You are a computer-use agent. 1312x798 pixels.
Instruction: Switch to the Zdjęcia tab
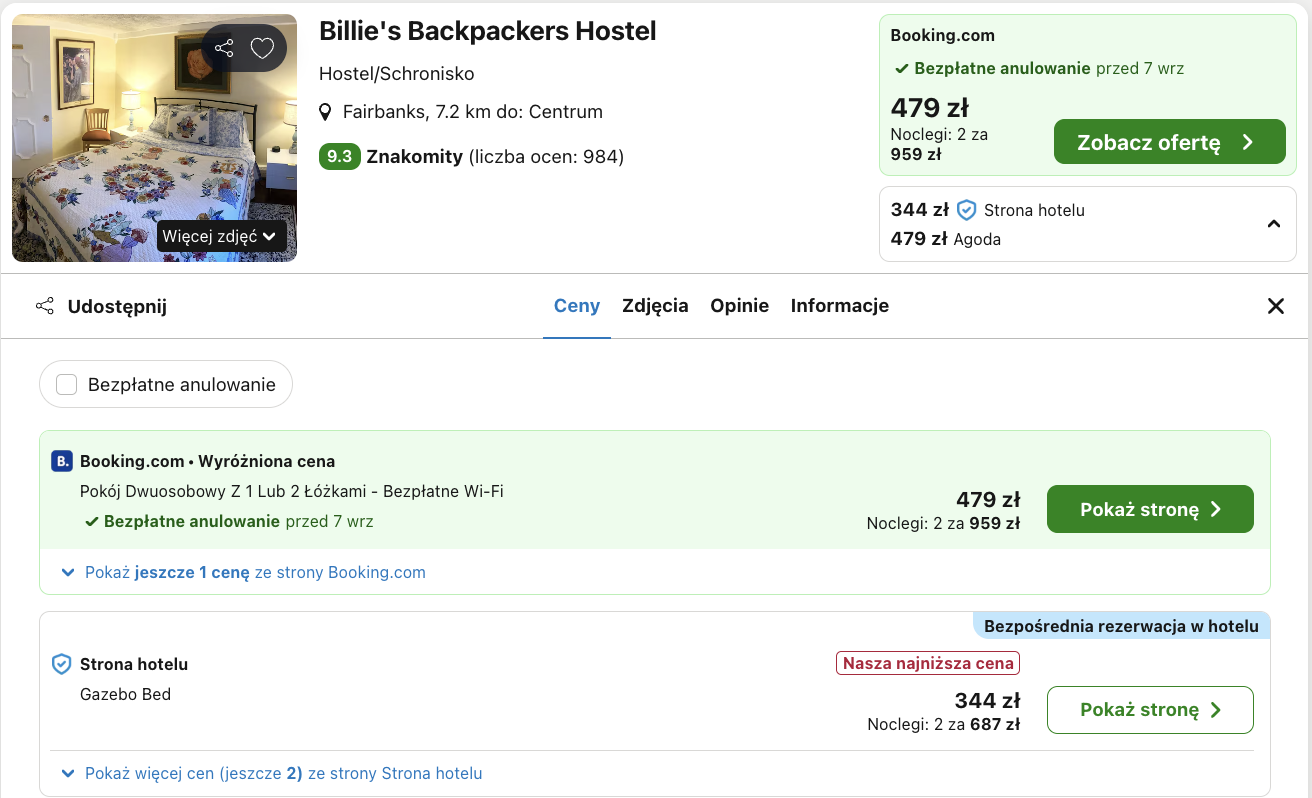[x=655, y=306]
